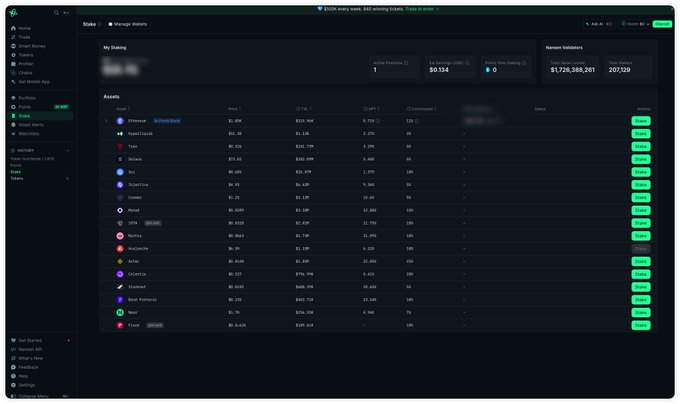Go to Portfolio menu item

[27, 98]
